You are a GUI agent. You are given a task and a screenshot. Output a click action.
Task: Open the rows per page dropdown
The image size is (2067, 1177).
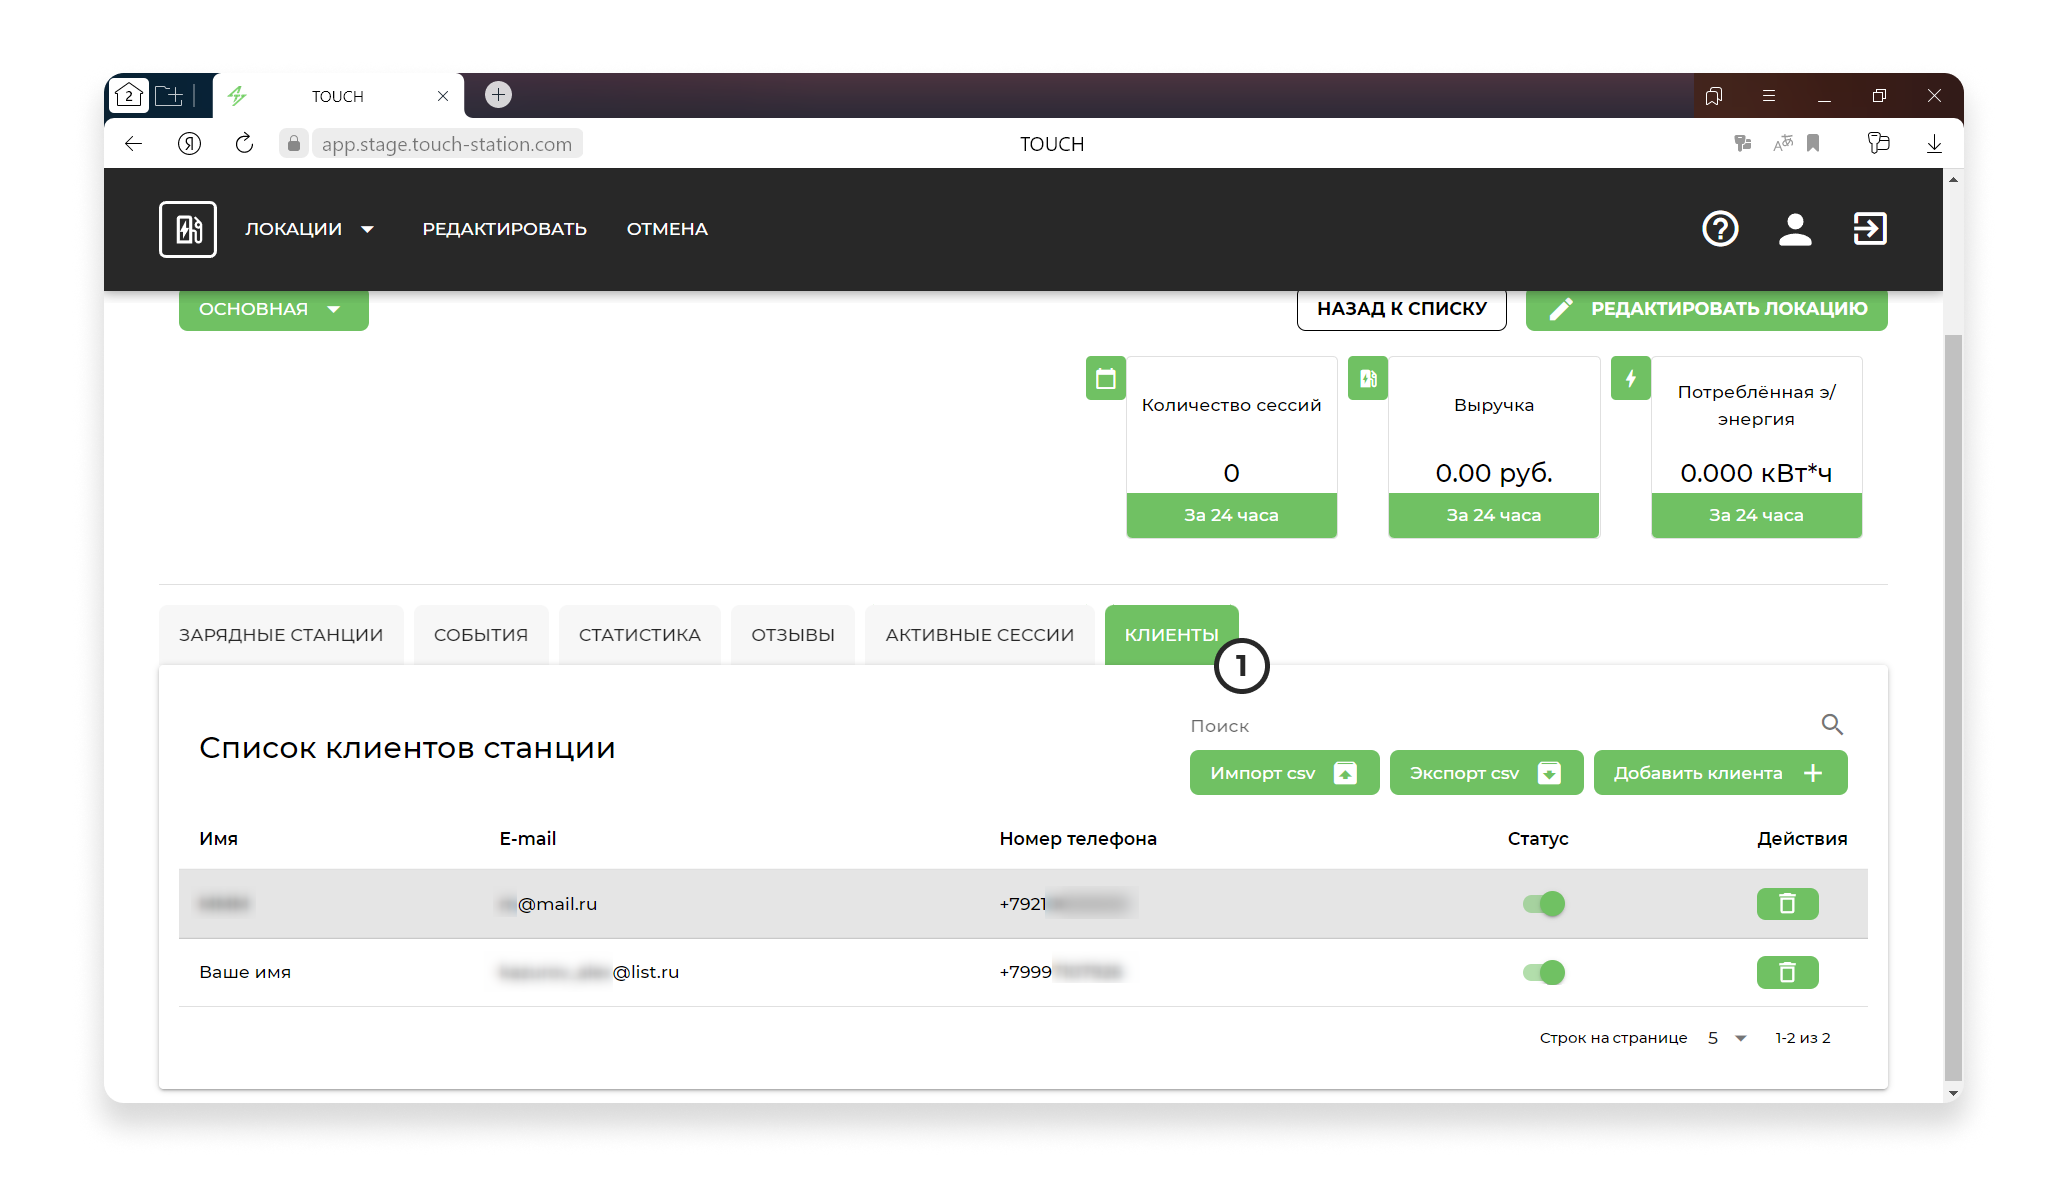(1727, 1038)
